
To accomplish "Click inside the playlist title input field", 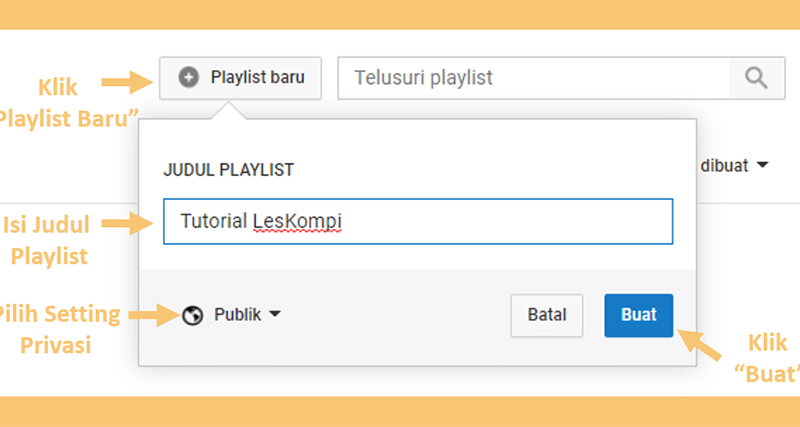I will click(418, 221).
